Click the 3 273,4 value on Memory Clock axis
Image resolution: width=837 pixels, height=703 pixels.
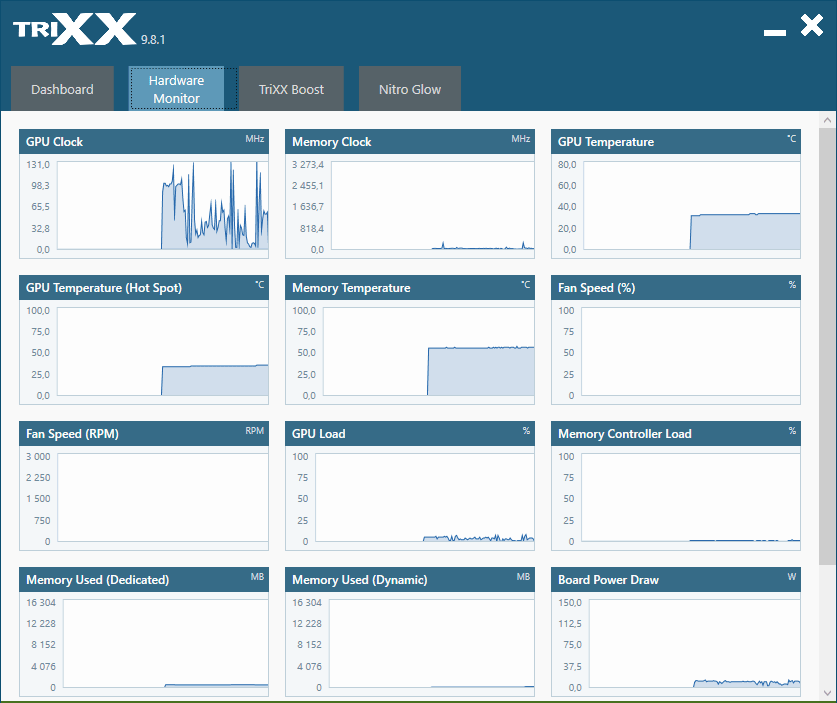pyautogui.click(x=307, y=165)
